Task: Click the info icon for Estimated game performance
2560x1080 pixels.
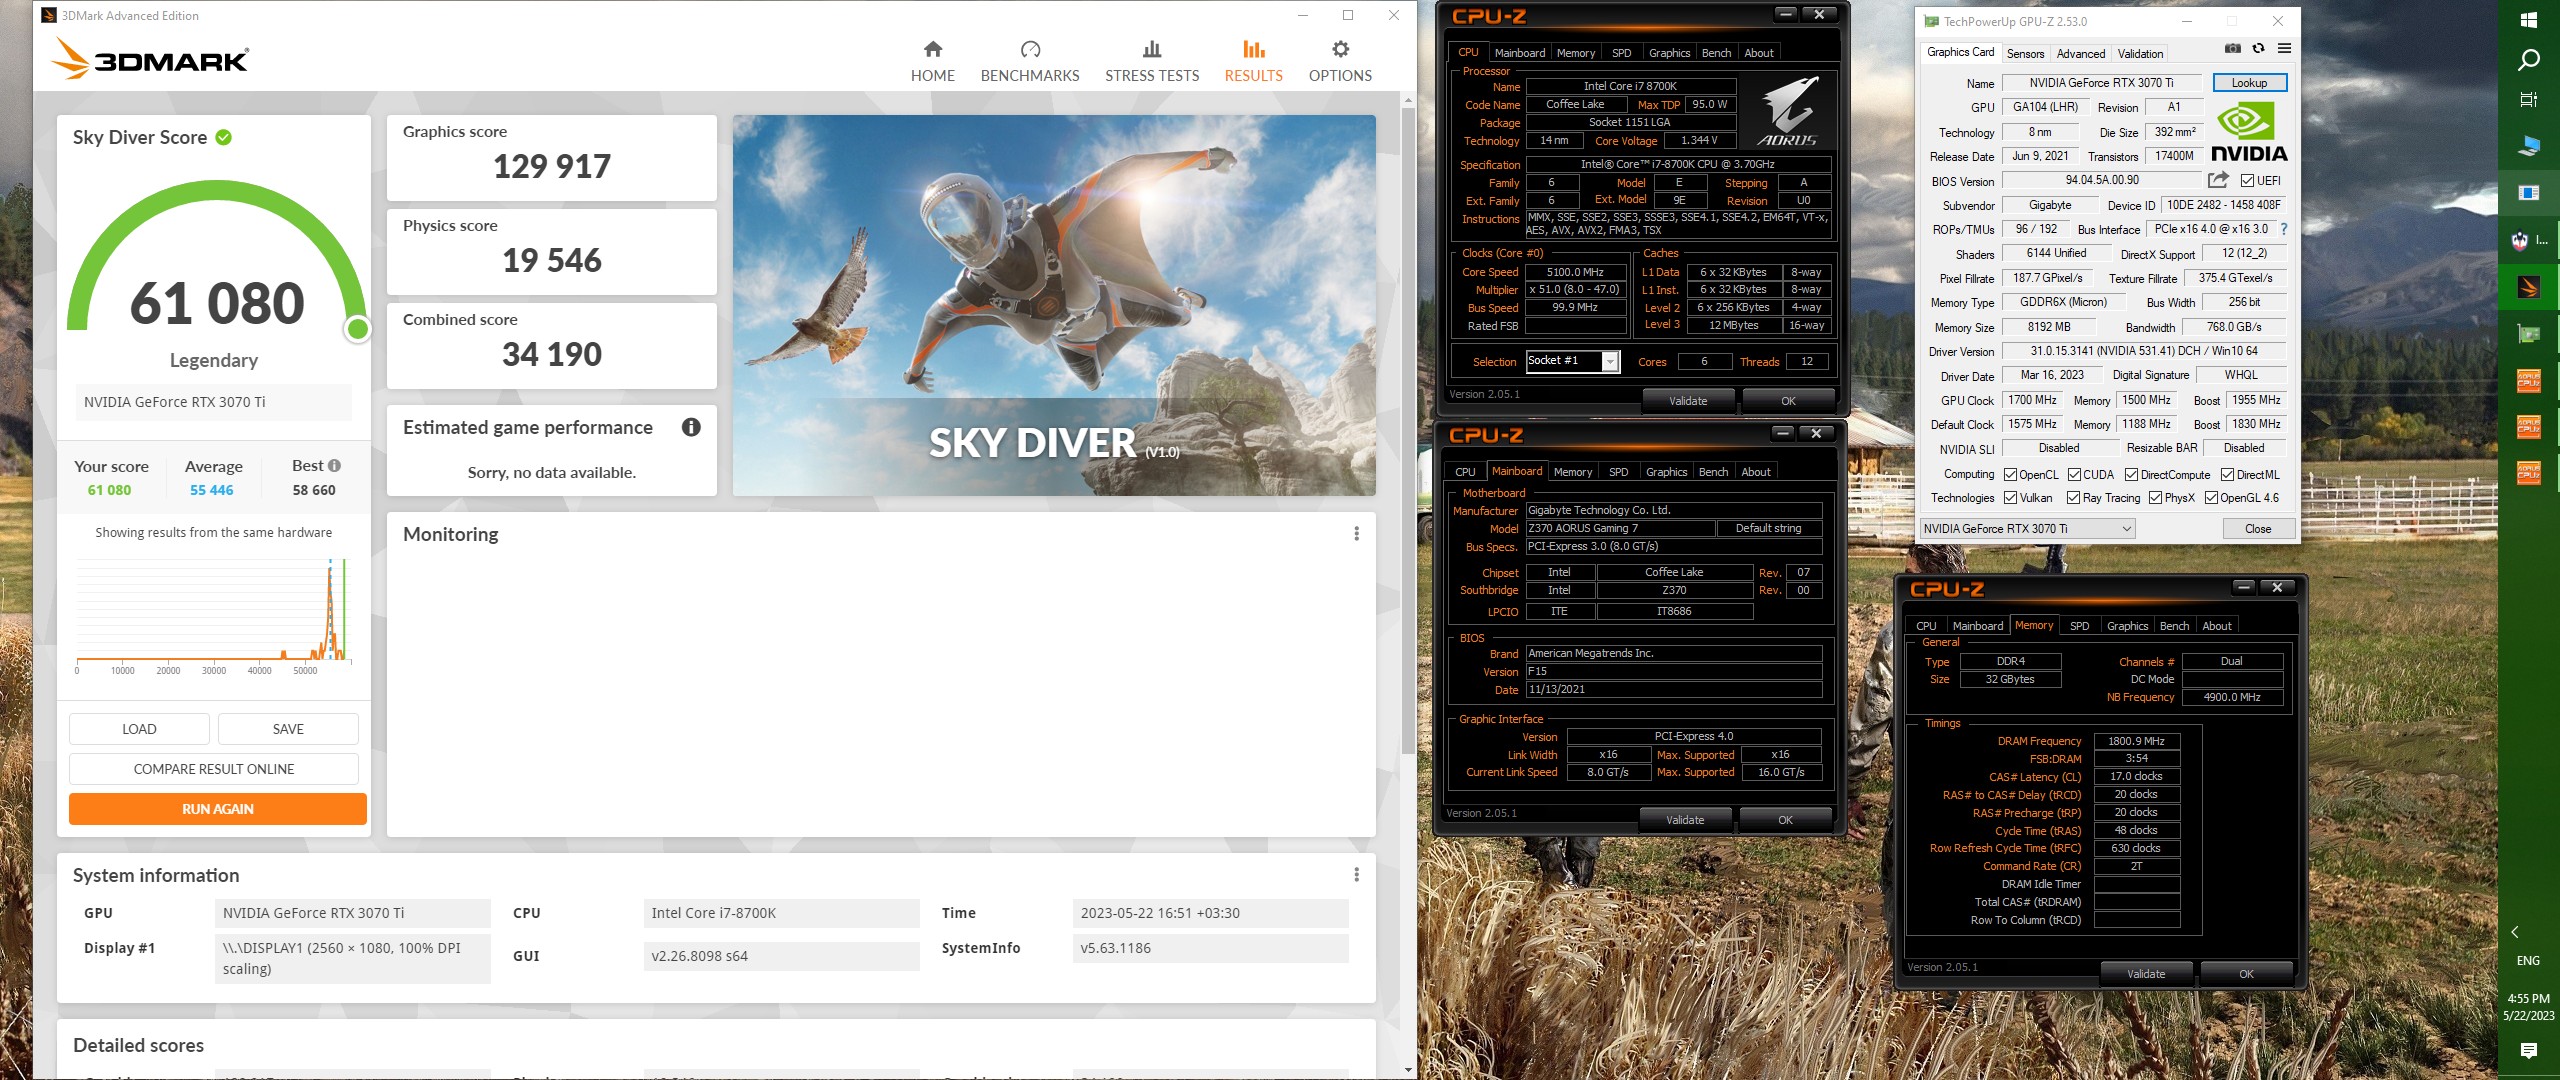Action: tap(691, 427)
